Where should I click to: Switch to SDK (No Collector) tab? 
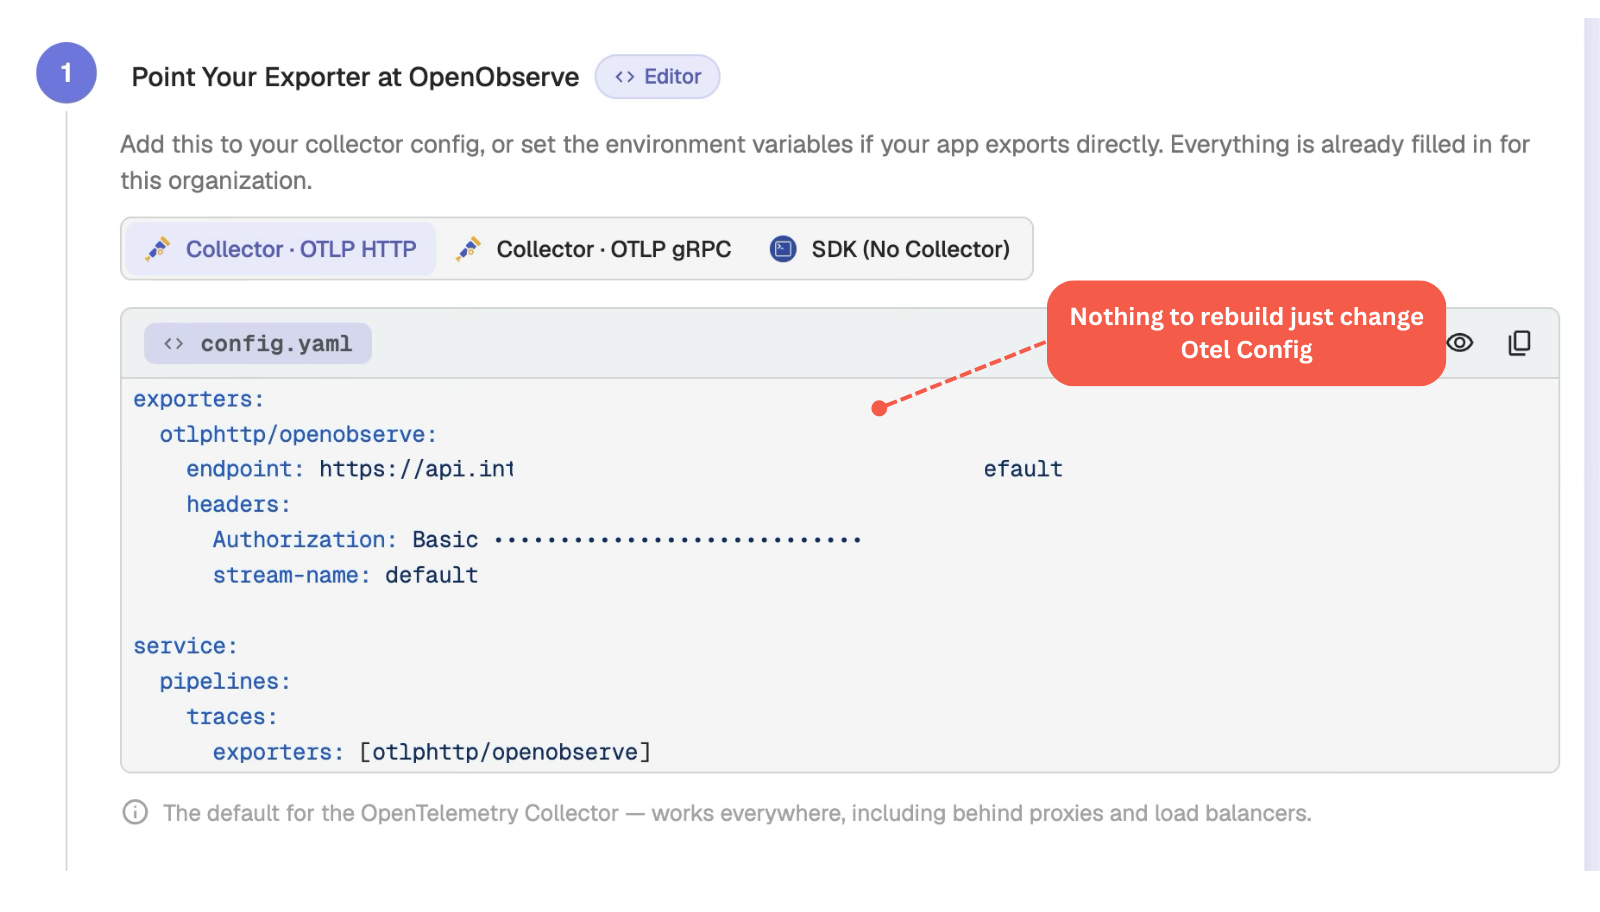pos(890,249)
